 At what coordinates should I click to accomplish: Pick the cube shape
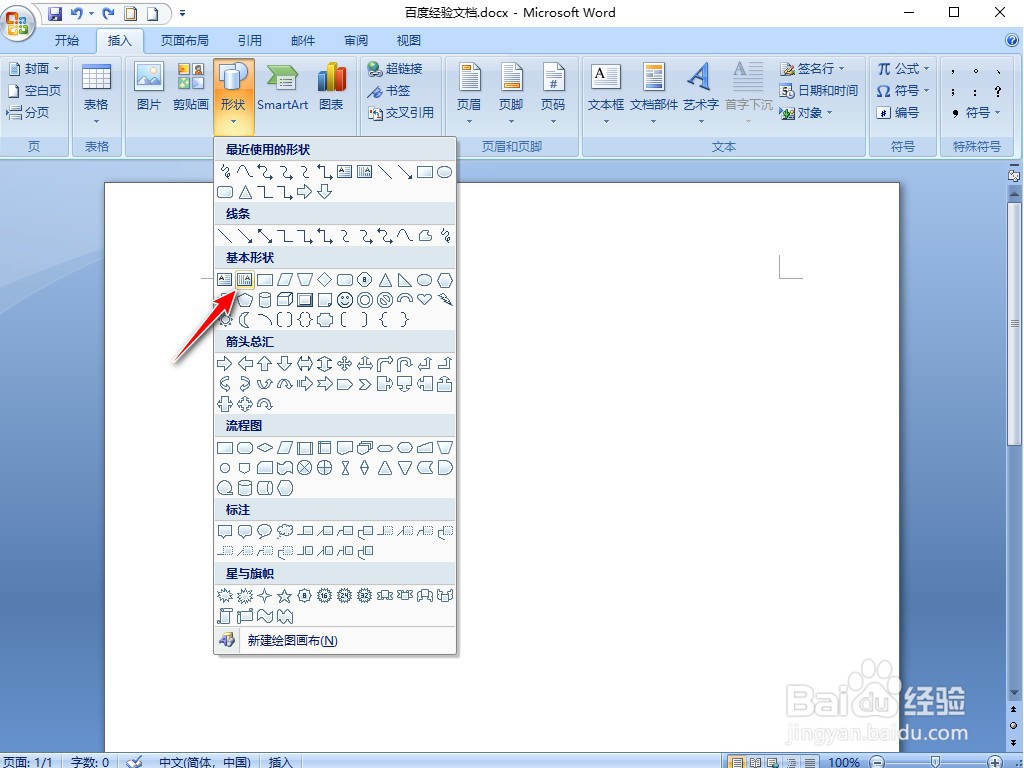(x=285, y=300)
